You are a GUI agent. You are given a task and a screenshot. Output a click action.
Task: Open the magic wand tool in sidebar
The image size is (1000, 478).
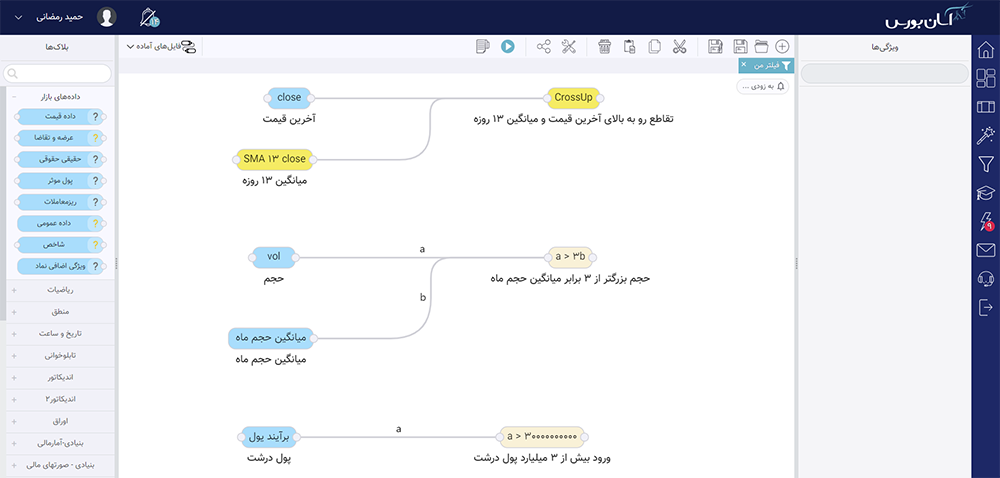985,135
